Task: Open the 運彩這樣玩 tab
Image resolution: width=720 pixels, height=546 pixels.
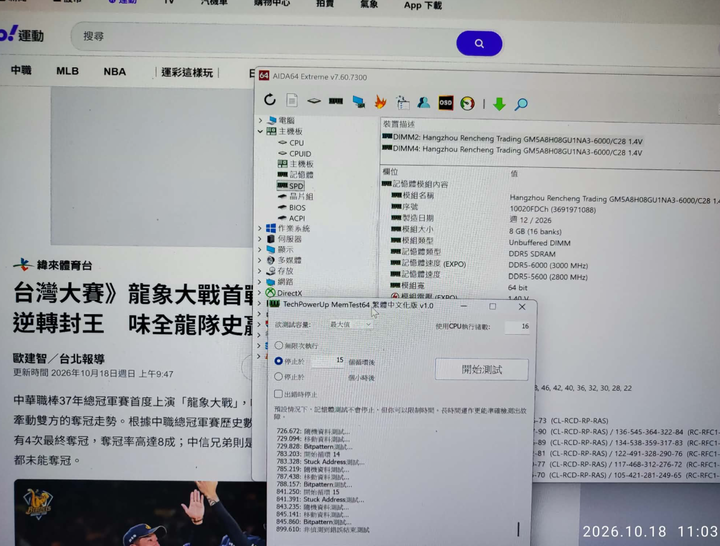Action: (x=187, y=73)
